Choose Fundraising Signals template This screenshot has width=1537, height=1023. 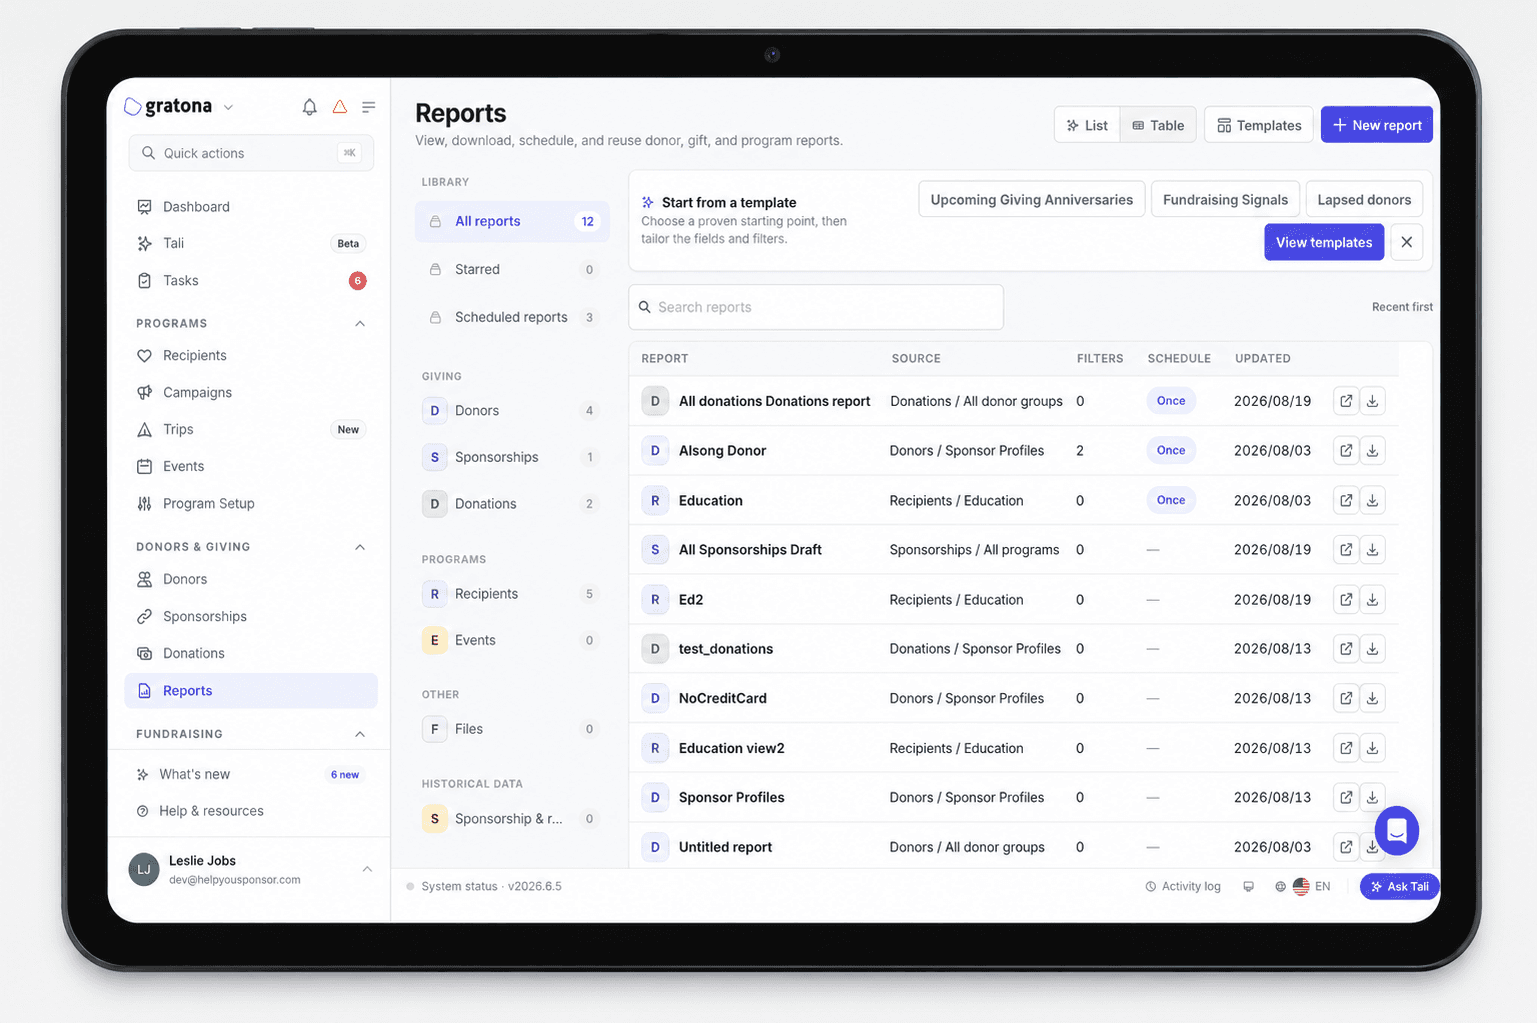(1225, 200)
